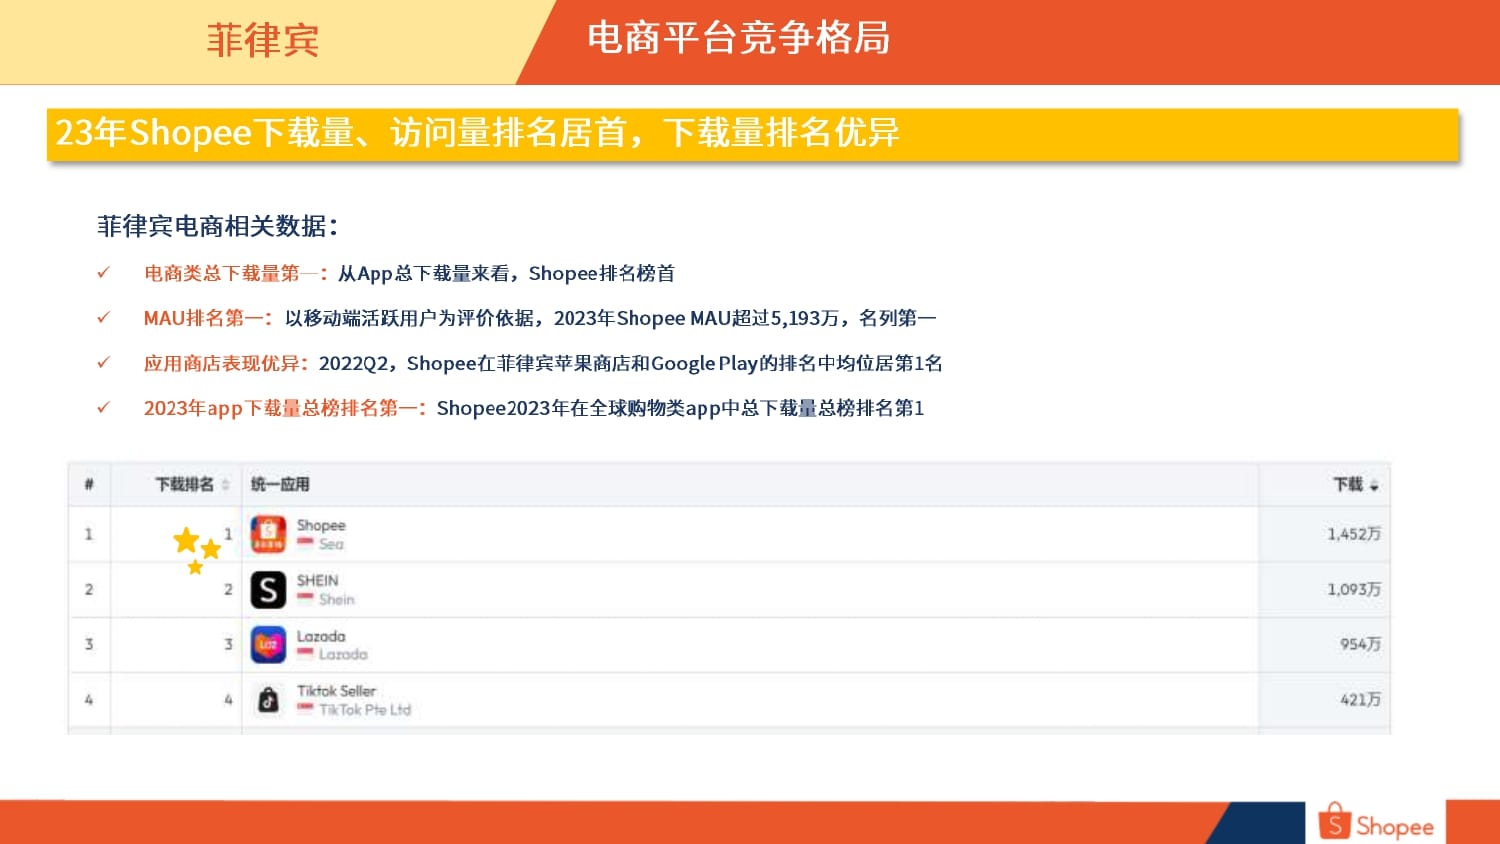Click the Shopee app icon in row 1
Viewport: 1500px width, 844px height.
(268, 534)
